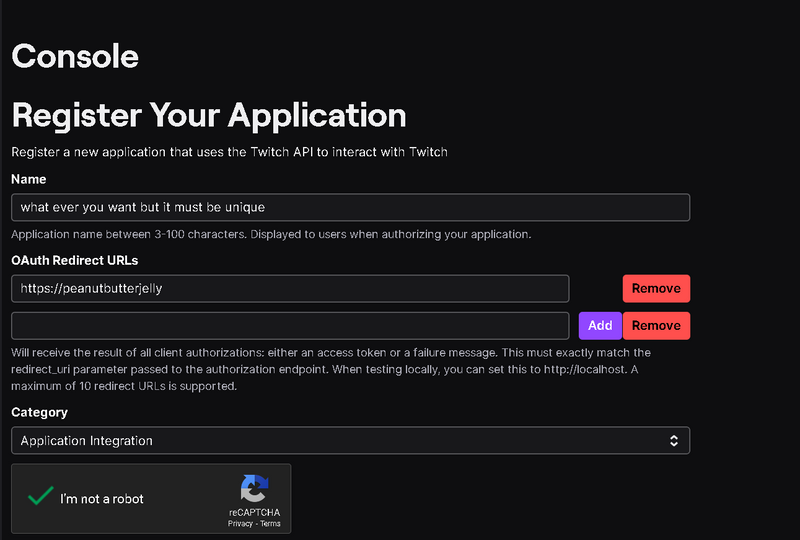Click the reCAPTCHA logo icon
Viewport: 800px width, 540px height.
point(254,488)
